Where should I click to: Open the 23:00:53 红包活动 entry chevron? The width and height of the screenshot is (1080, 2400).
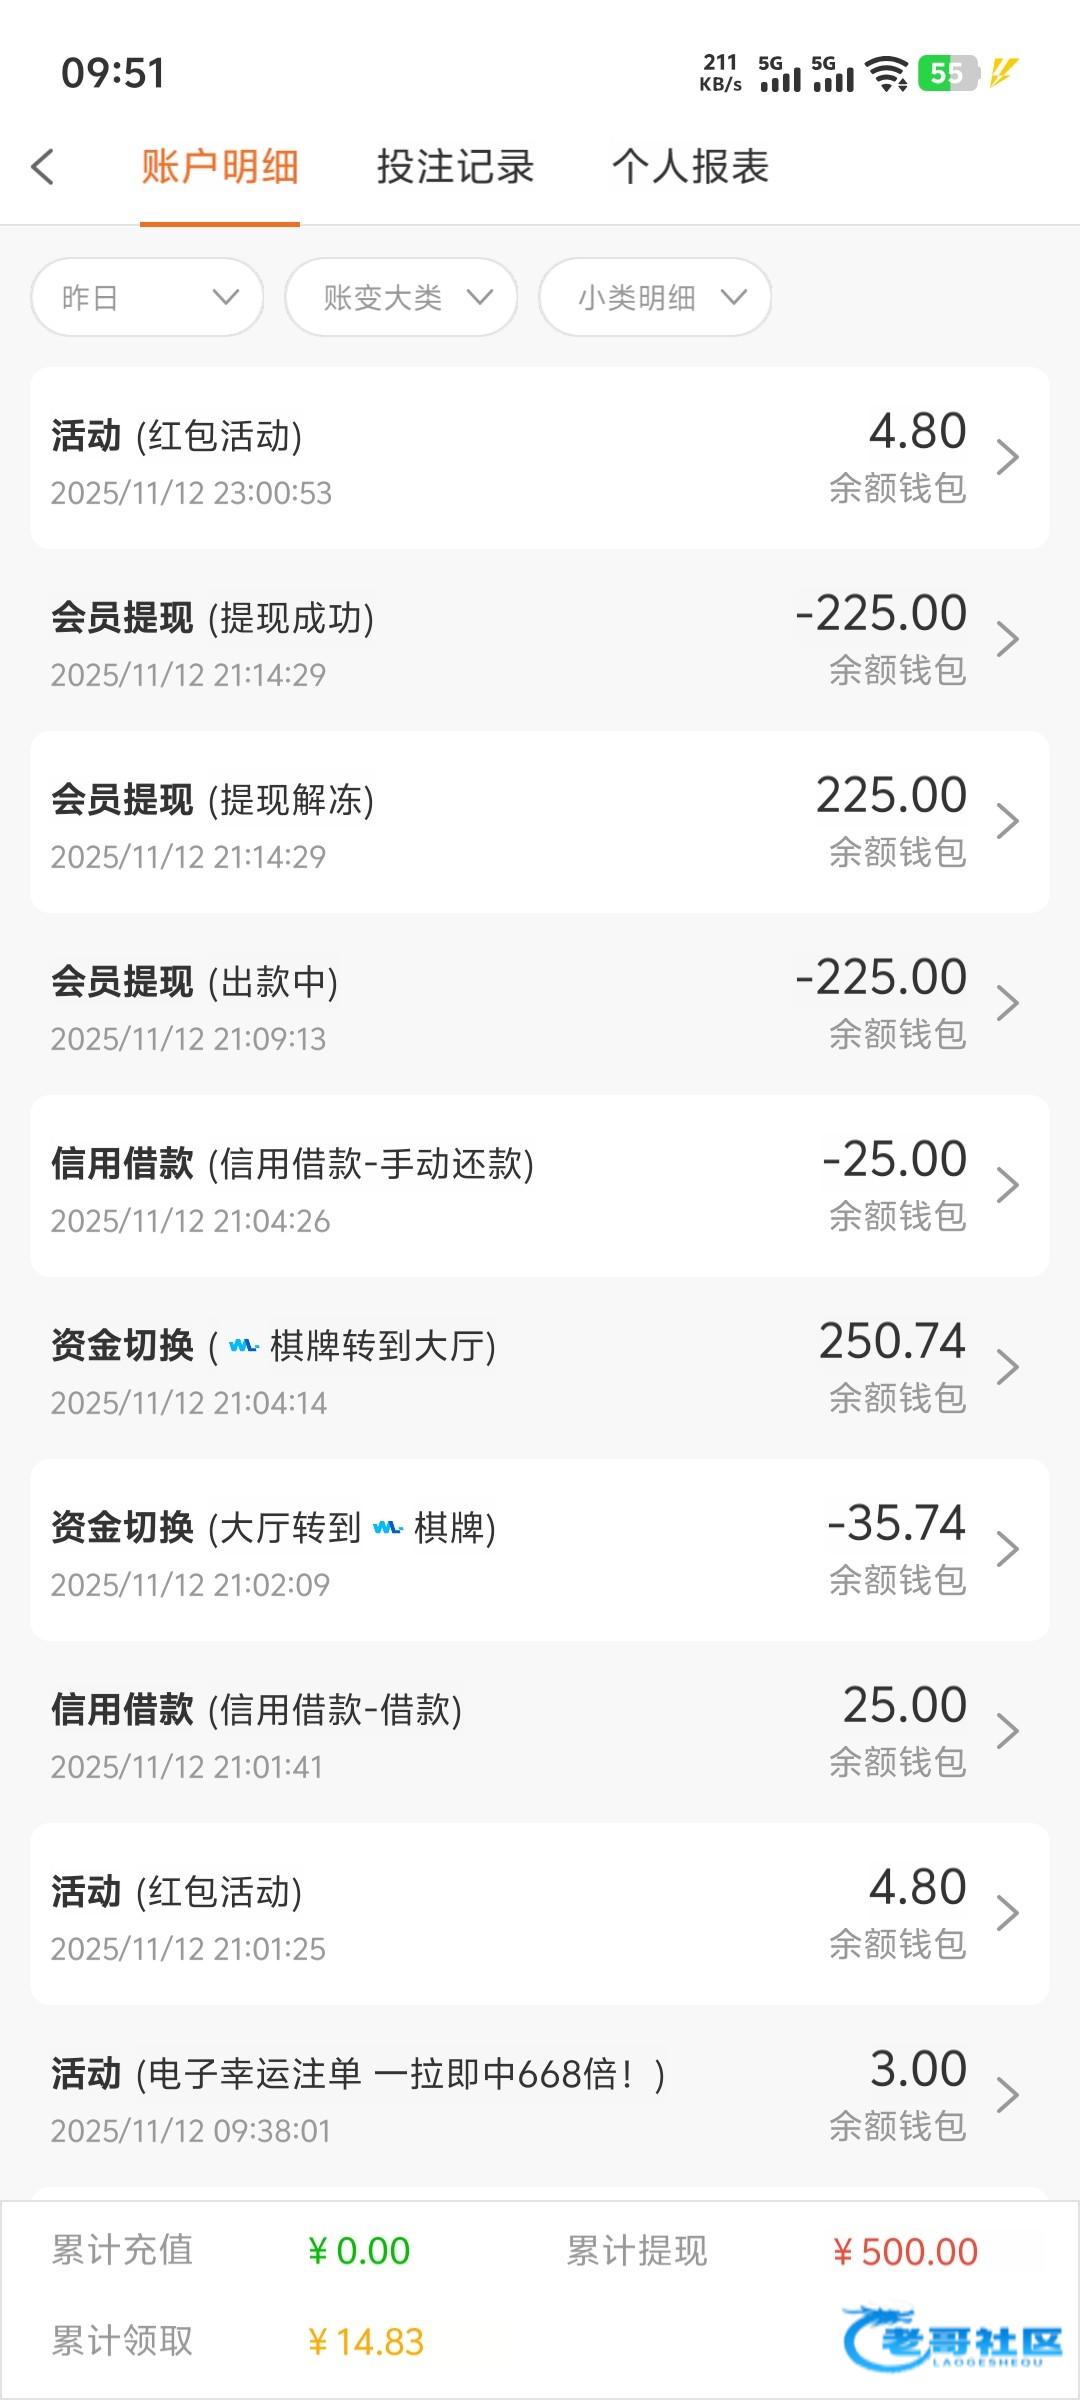(1007, 458)
